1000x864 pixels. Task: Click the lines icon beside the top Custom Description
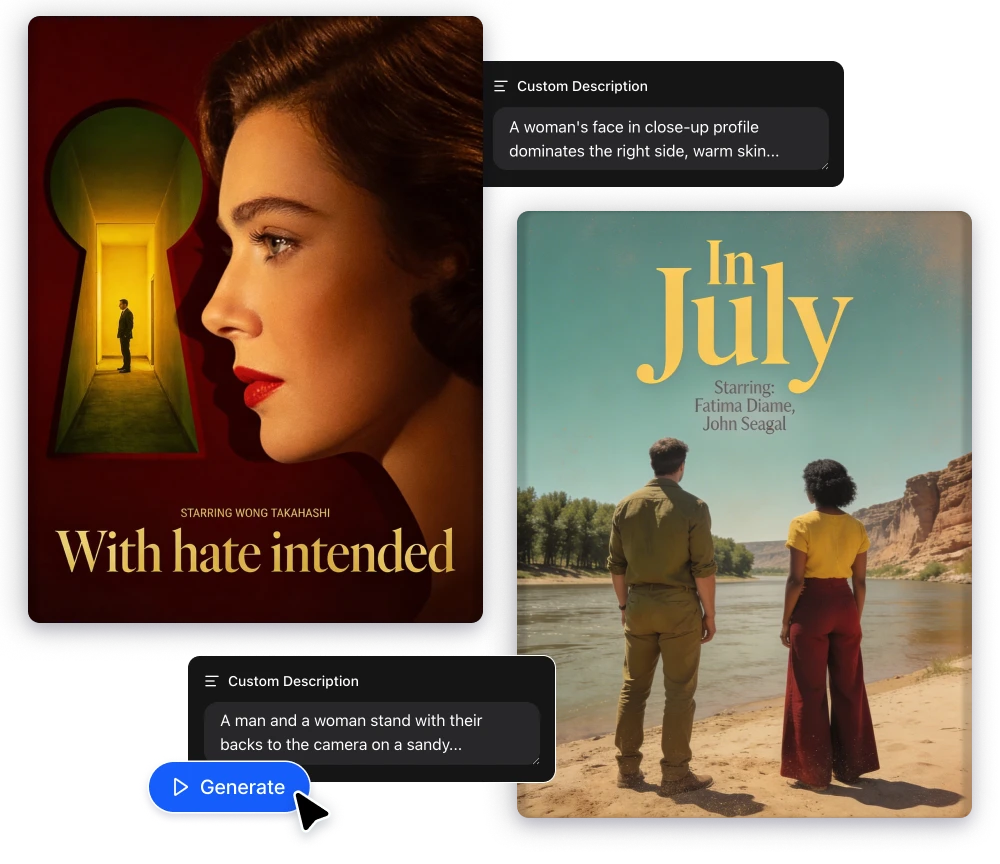501,87
